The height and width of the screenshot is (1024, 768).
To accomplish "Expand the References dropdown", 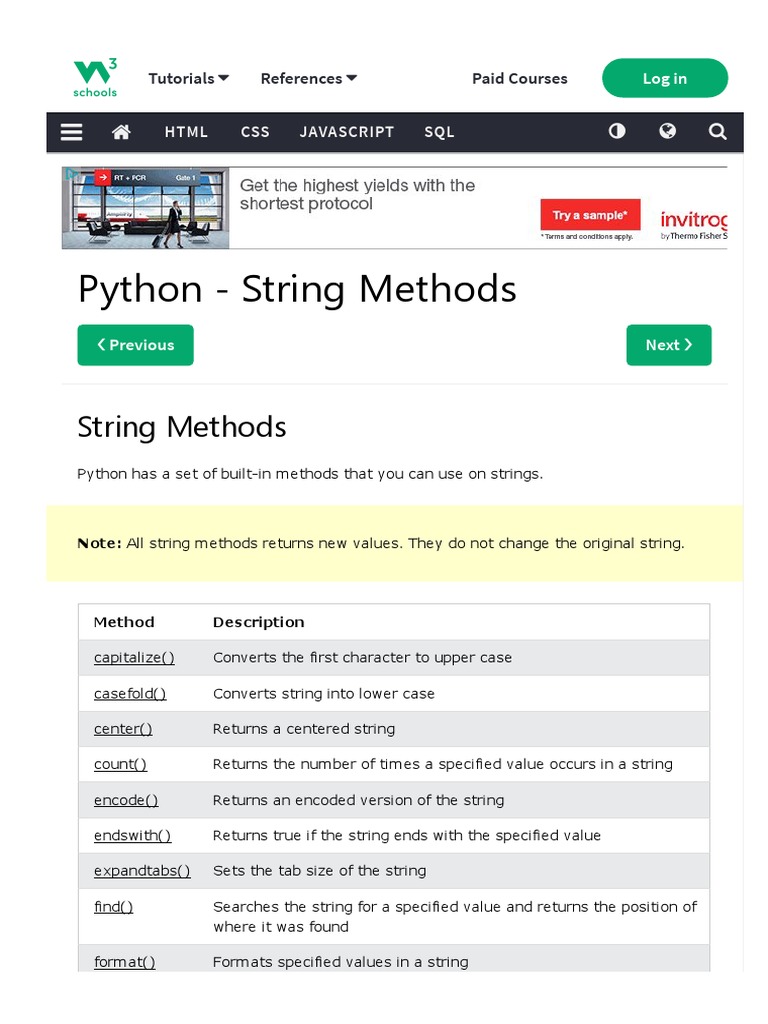I will 308,78.
